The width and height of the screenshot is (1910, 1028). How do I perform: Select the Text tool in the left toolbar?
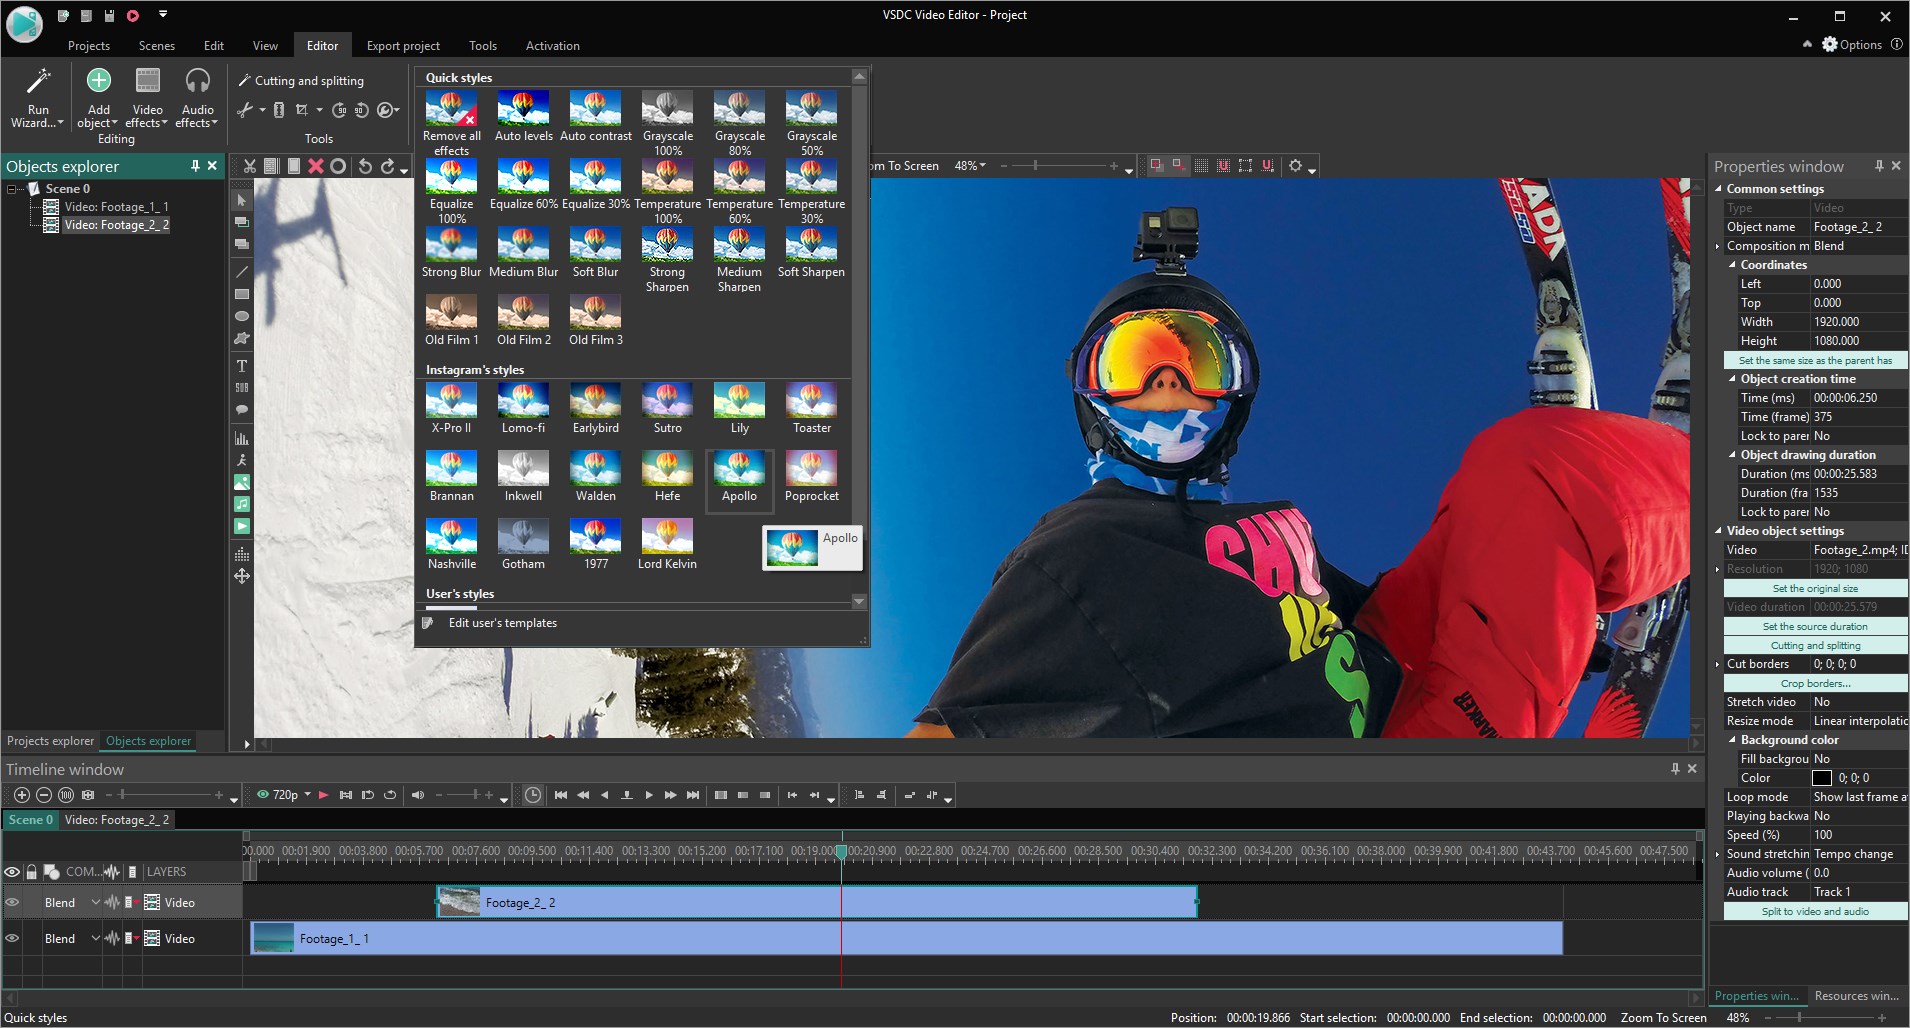pos(241,366)
